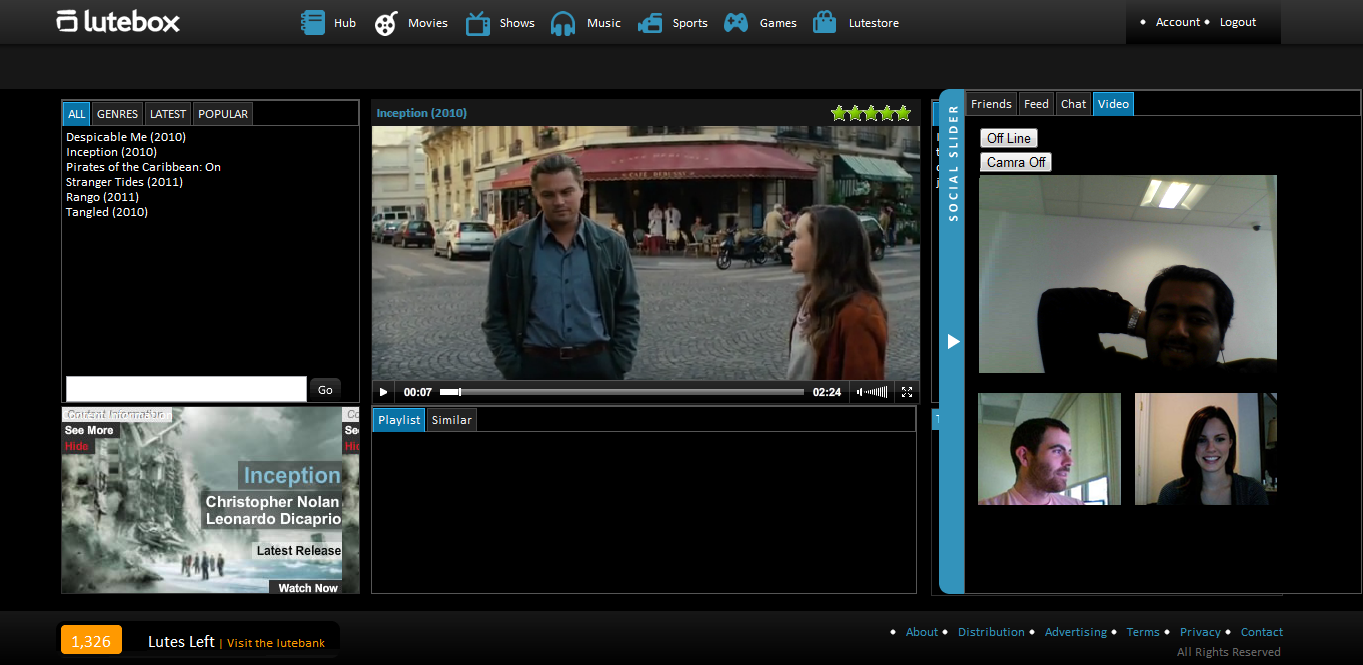
Task: Open the Contact footer link
Action: coord(1262,632)
